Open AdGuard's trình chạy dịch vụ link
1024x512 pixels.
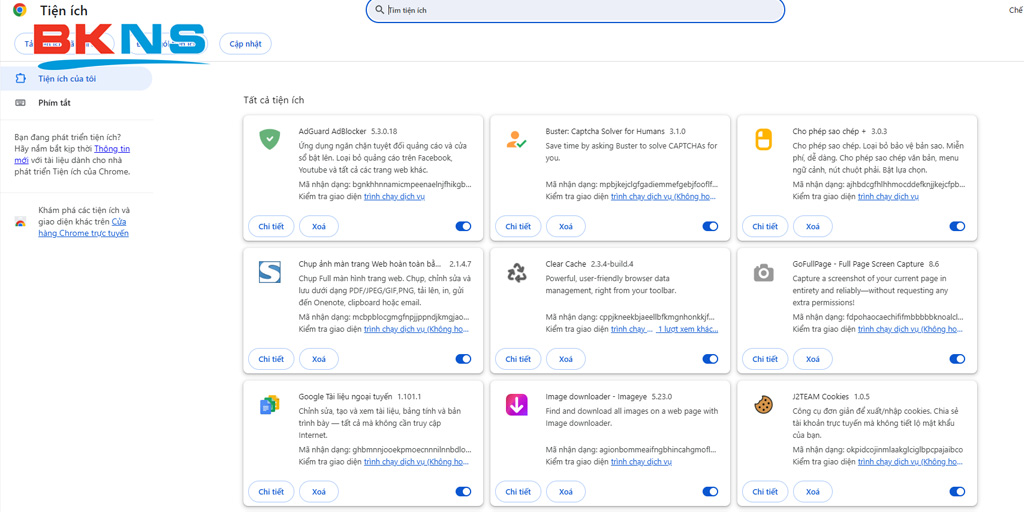pyautogui.click(x=394, y=197)
